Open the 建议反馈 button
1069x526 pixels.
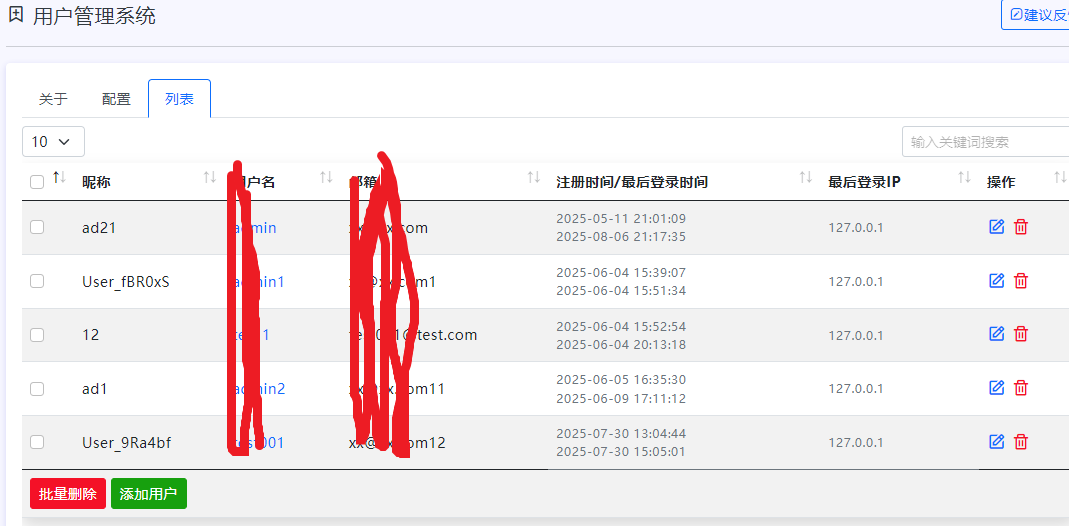[1035, 15]
